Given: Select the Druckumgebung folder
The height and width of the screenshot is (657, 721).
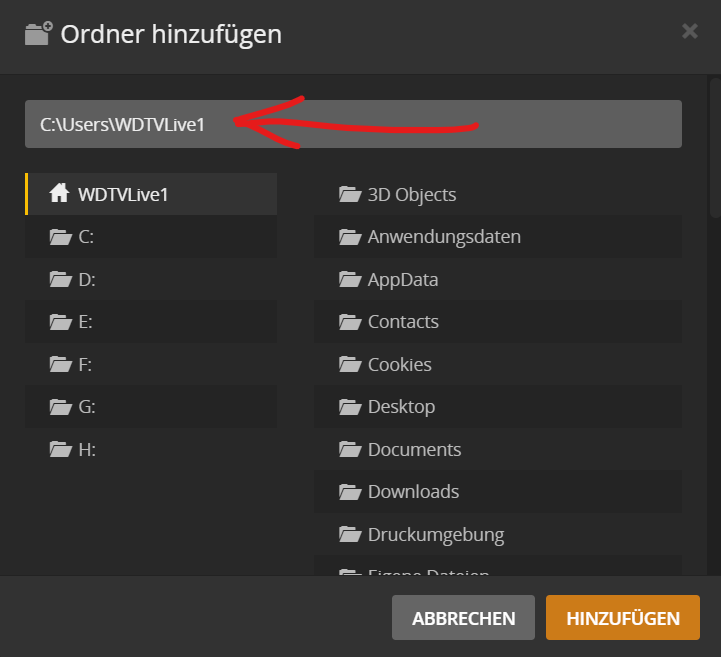Looking at the screenshot, I should click(435, 534).
